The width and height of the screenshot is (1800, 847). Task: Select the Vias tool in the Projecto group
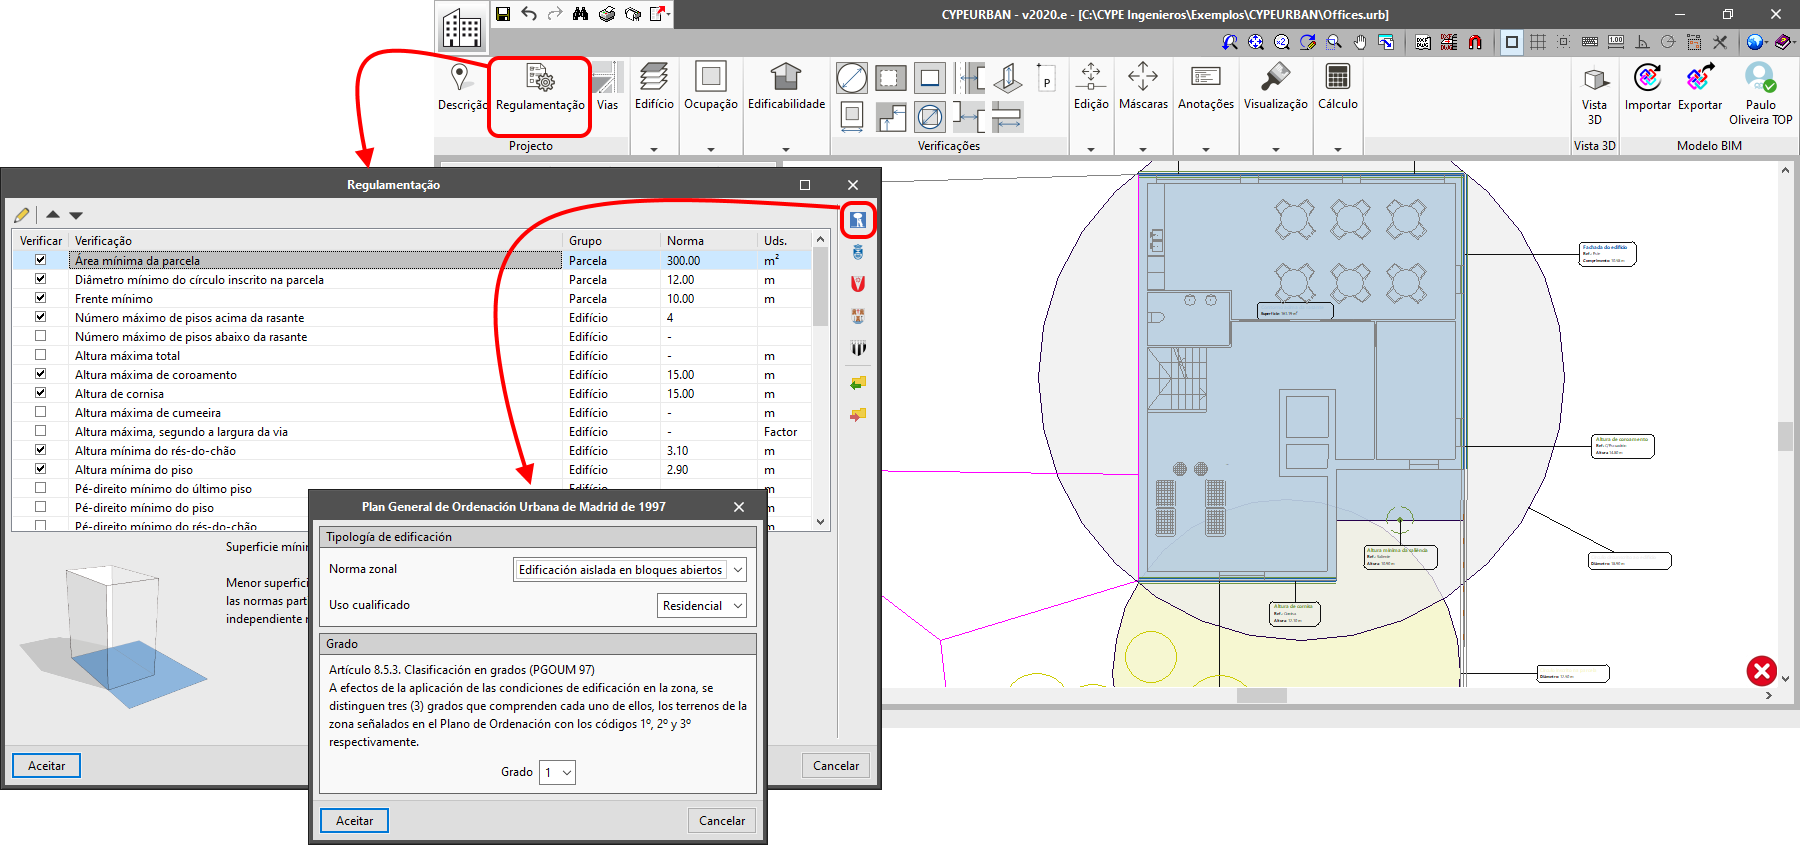tap(607, 88)
